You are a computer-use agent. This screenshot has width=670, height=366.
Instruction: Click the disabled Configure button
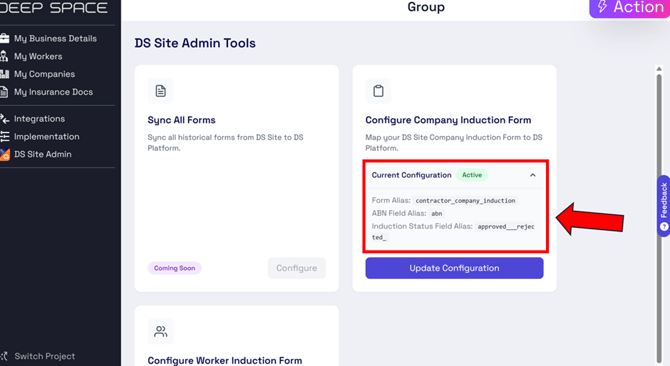click(x=297, y=268)
